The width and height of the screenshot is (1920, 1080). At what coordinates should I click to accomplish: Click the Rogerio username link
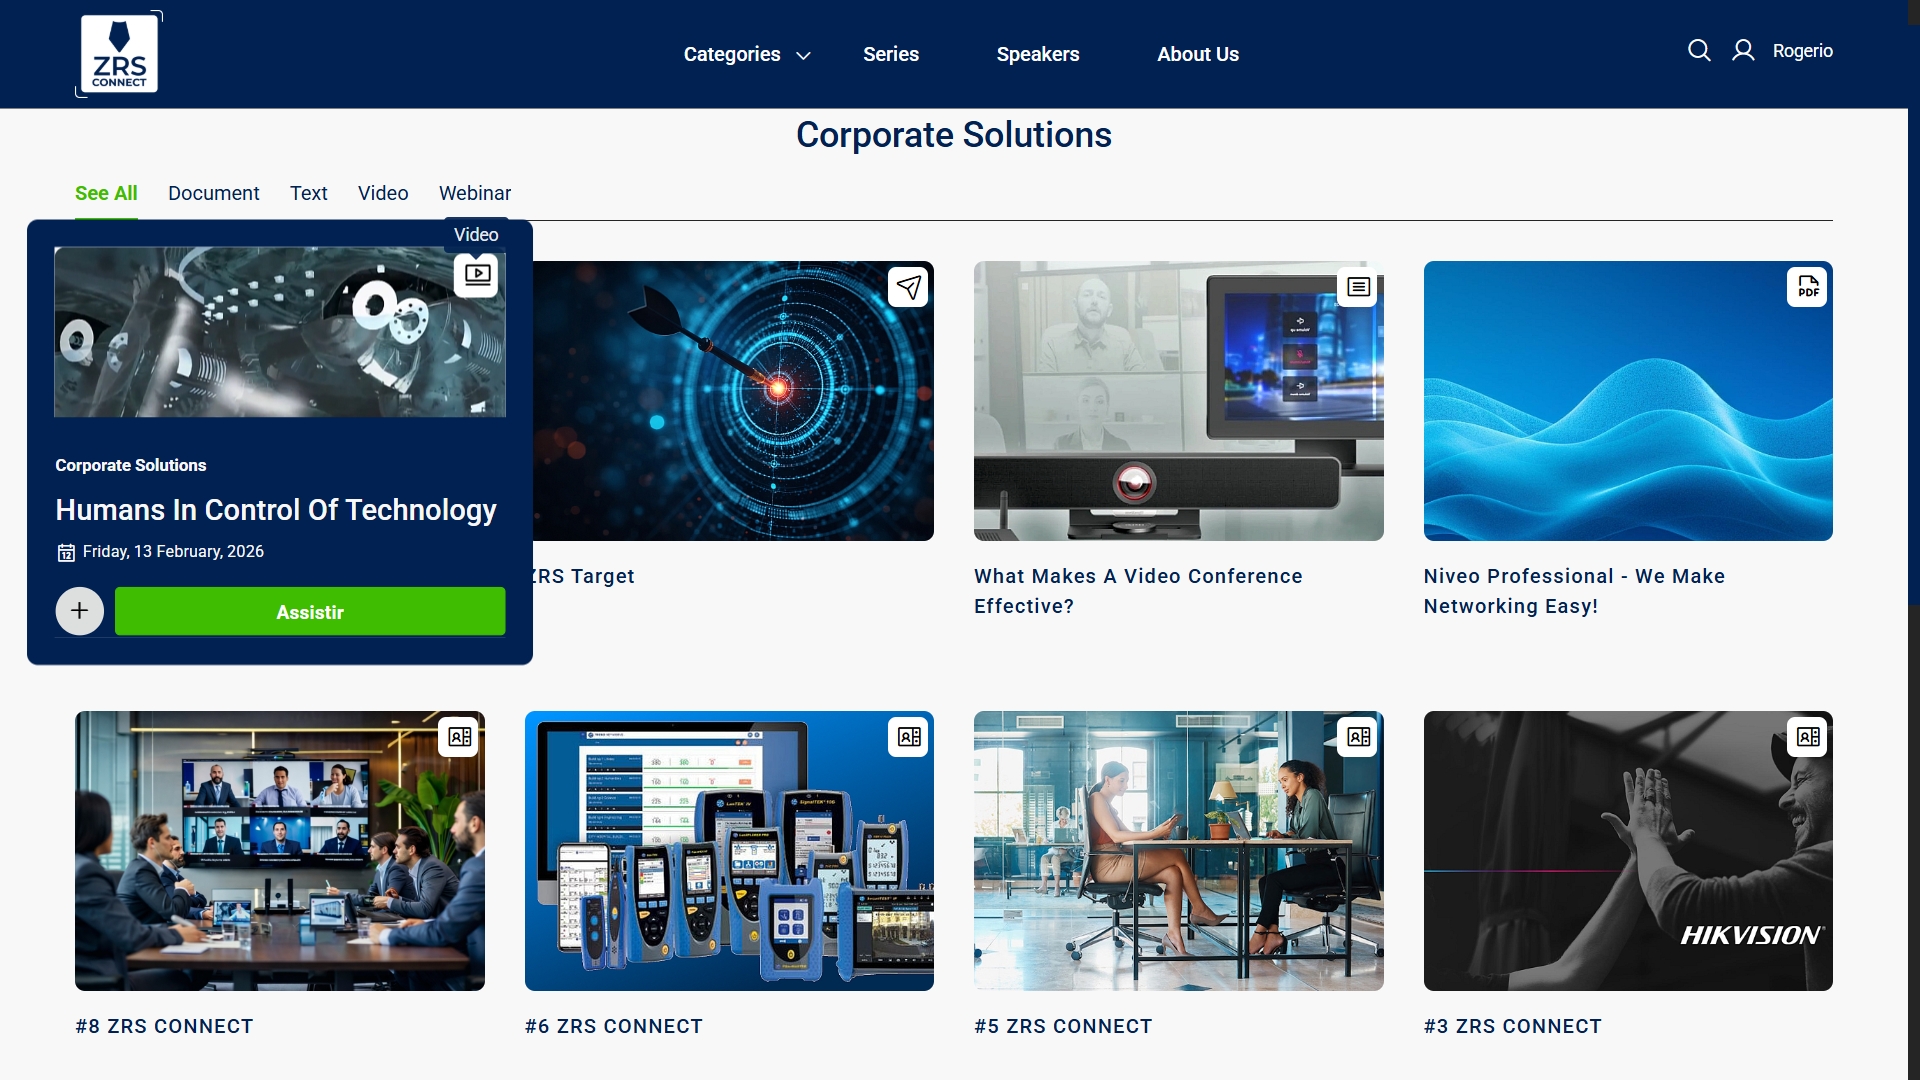1803,51
